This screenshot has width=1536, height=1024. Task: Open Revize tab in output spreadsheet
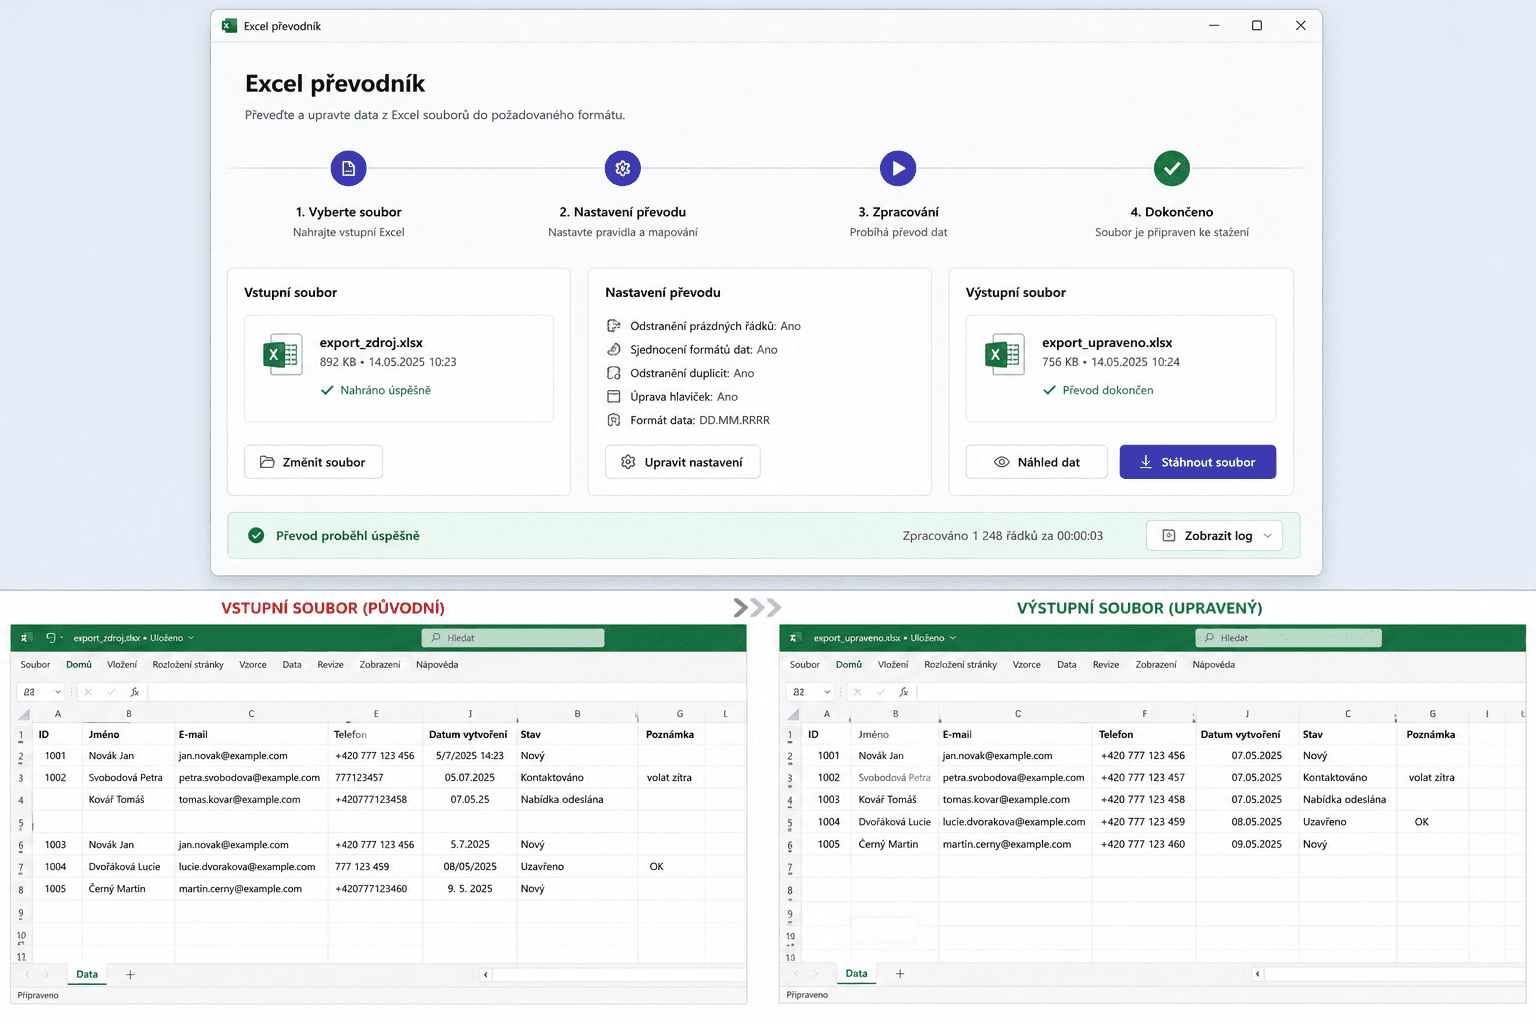(x=1106, y=665)
